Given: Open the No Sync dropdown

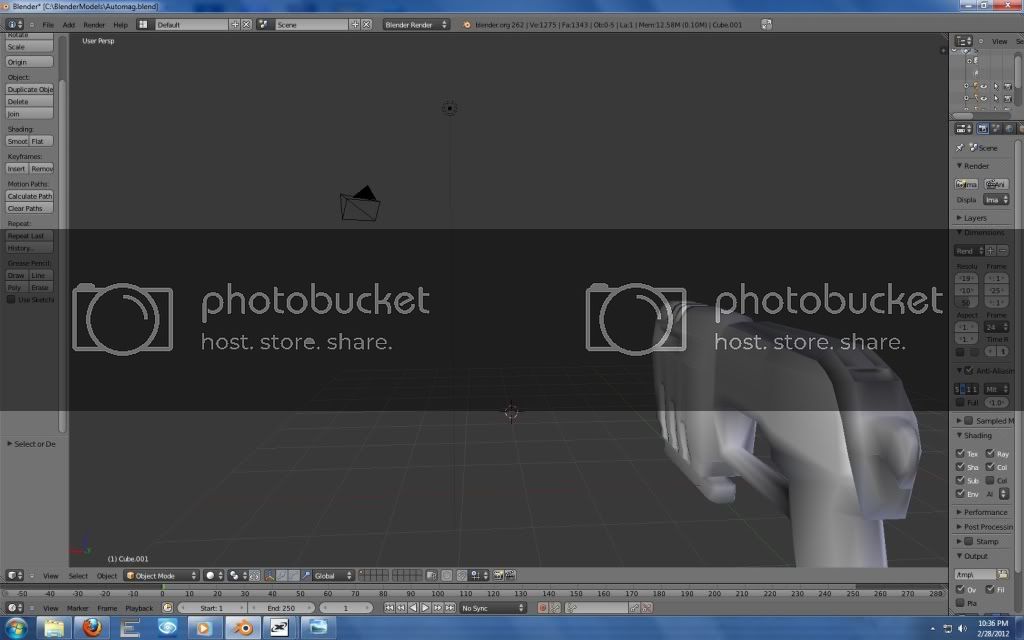Looking at the screenshot, I should [x=491, y=608].
